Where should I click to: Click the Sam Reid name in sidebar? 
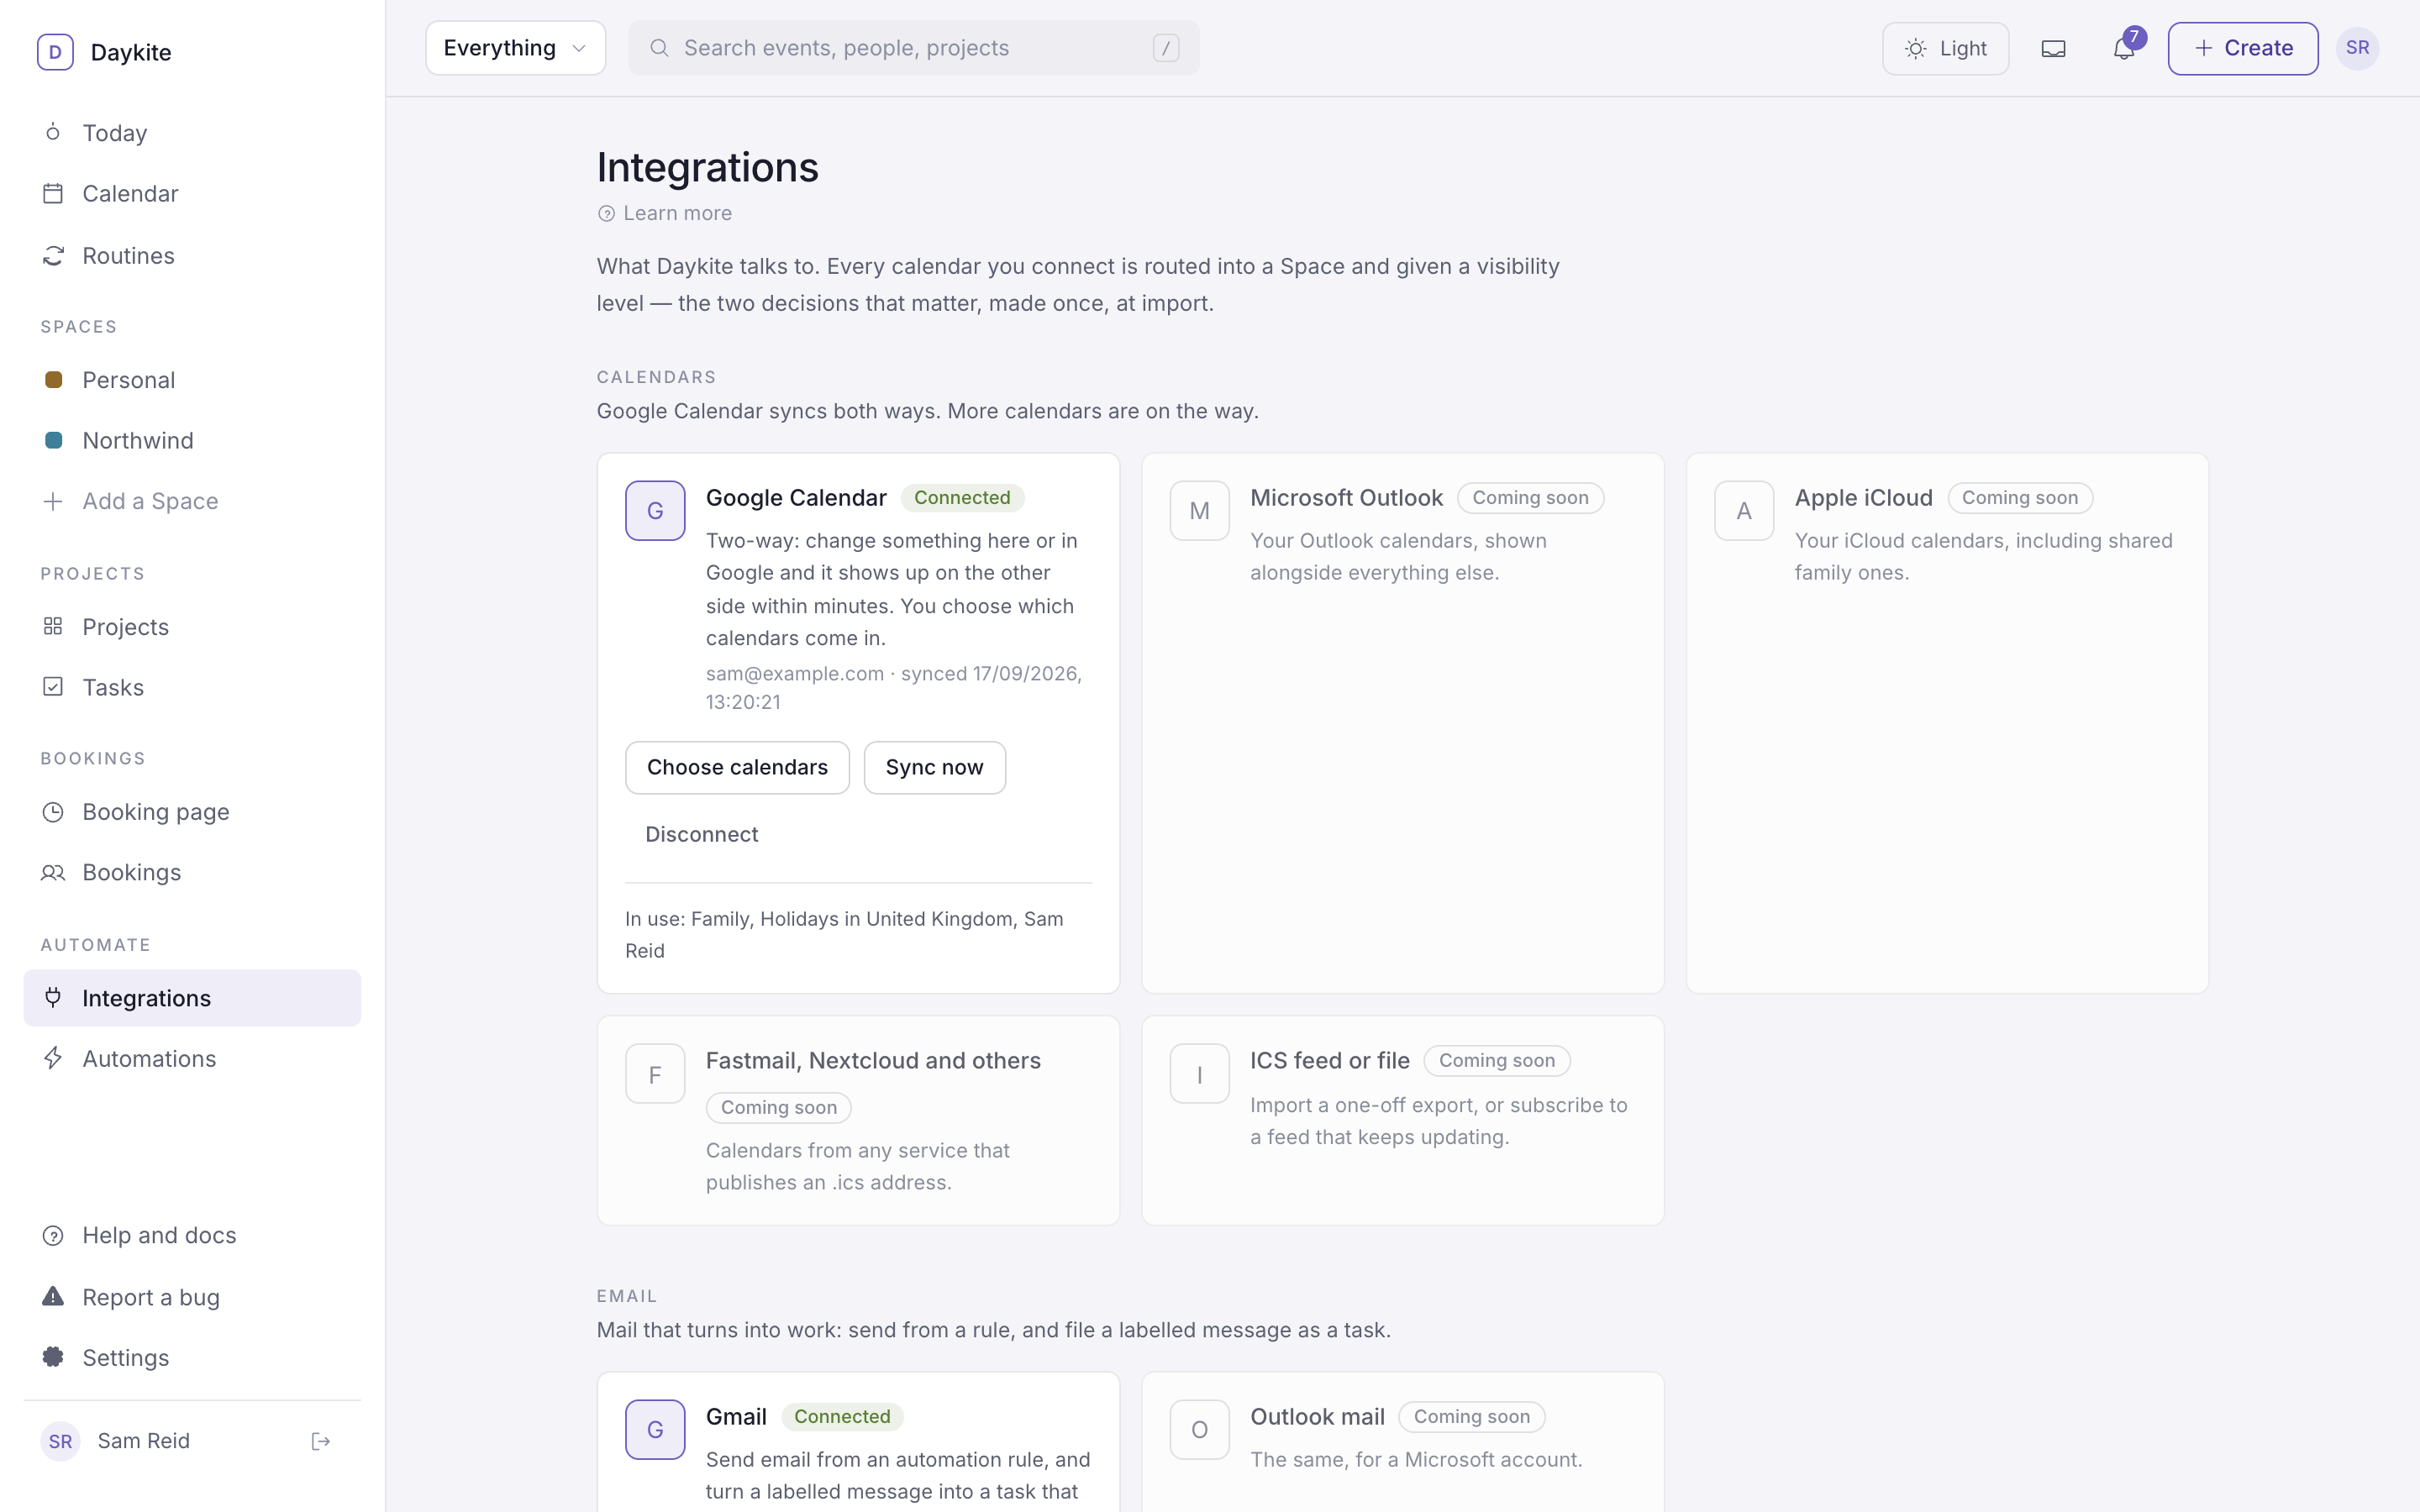(143, 1441)
